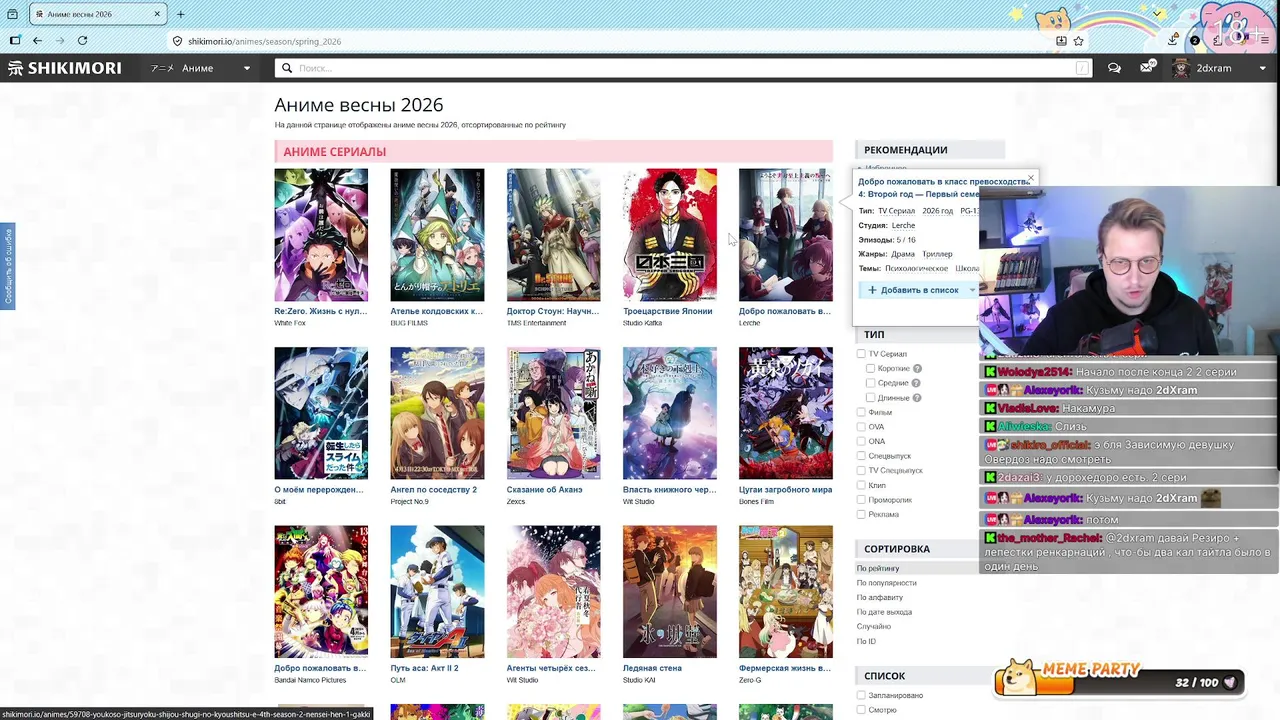Open the browser downloads icon
This screenshot has width=1280, height=720.
[1173, 41]
